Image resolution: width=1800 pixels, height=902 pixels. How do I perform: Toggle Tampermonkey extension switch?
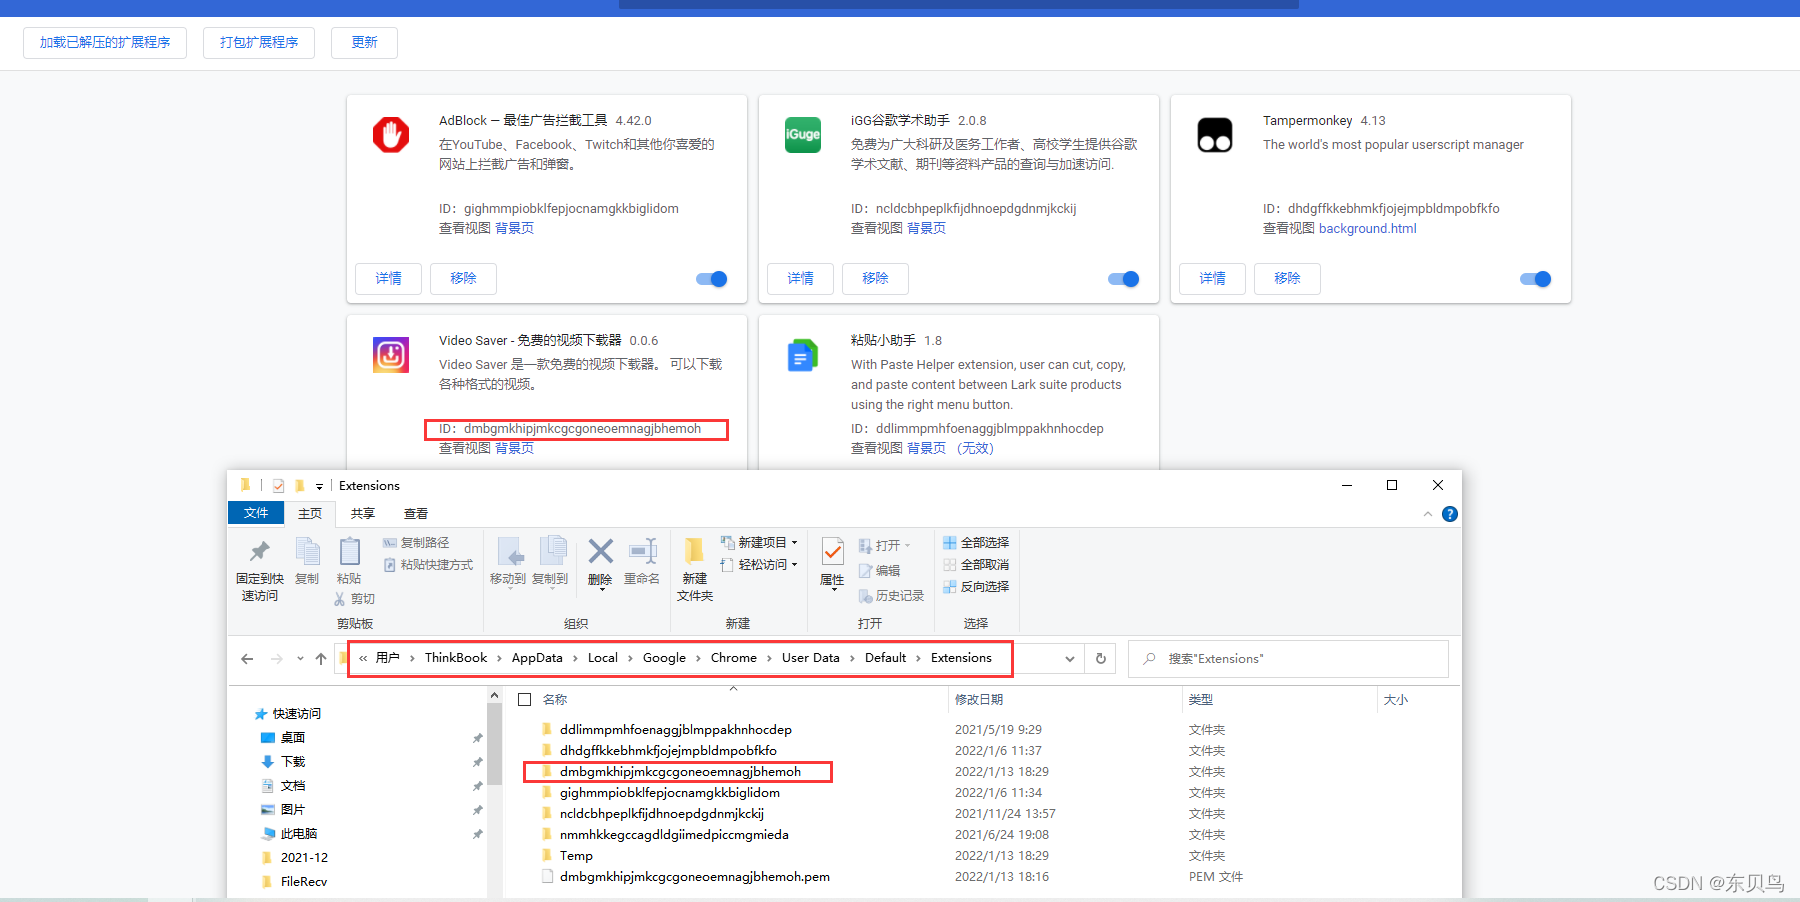point(1536,279)
